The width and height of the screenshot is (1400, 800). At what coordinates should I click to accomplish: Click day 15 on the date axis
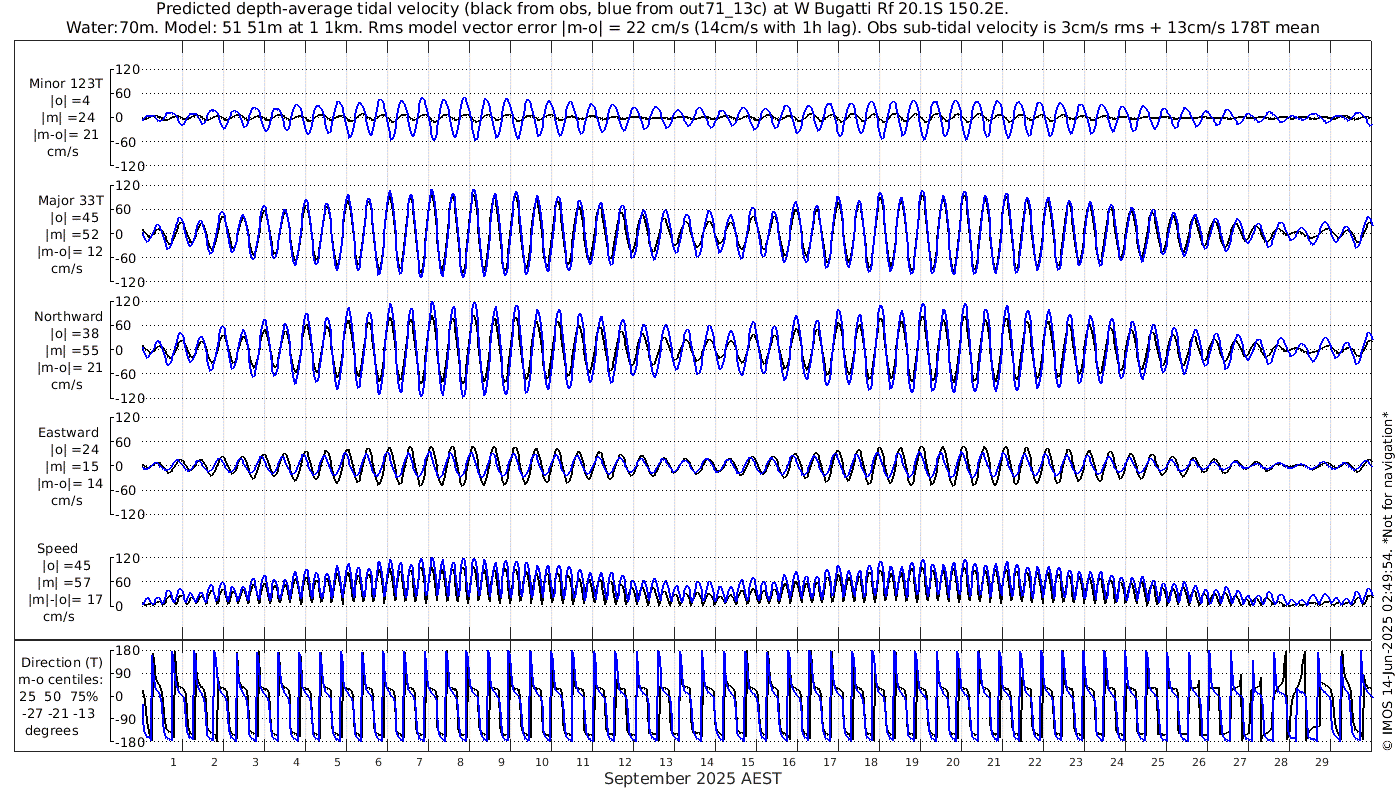coord(747,762)
